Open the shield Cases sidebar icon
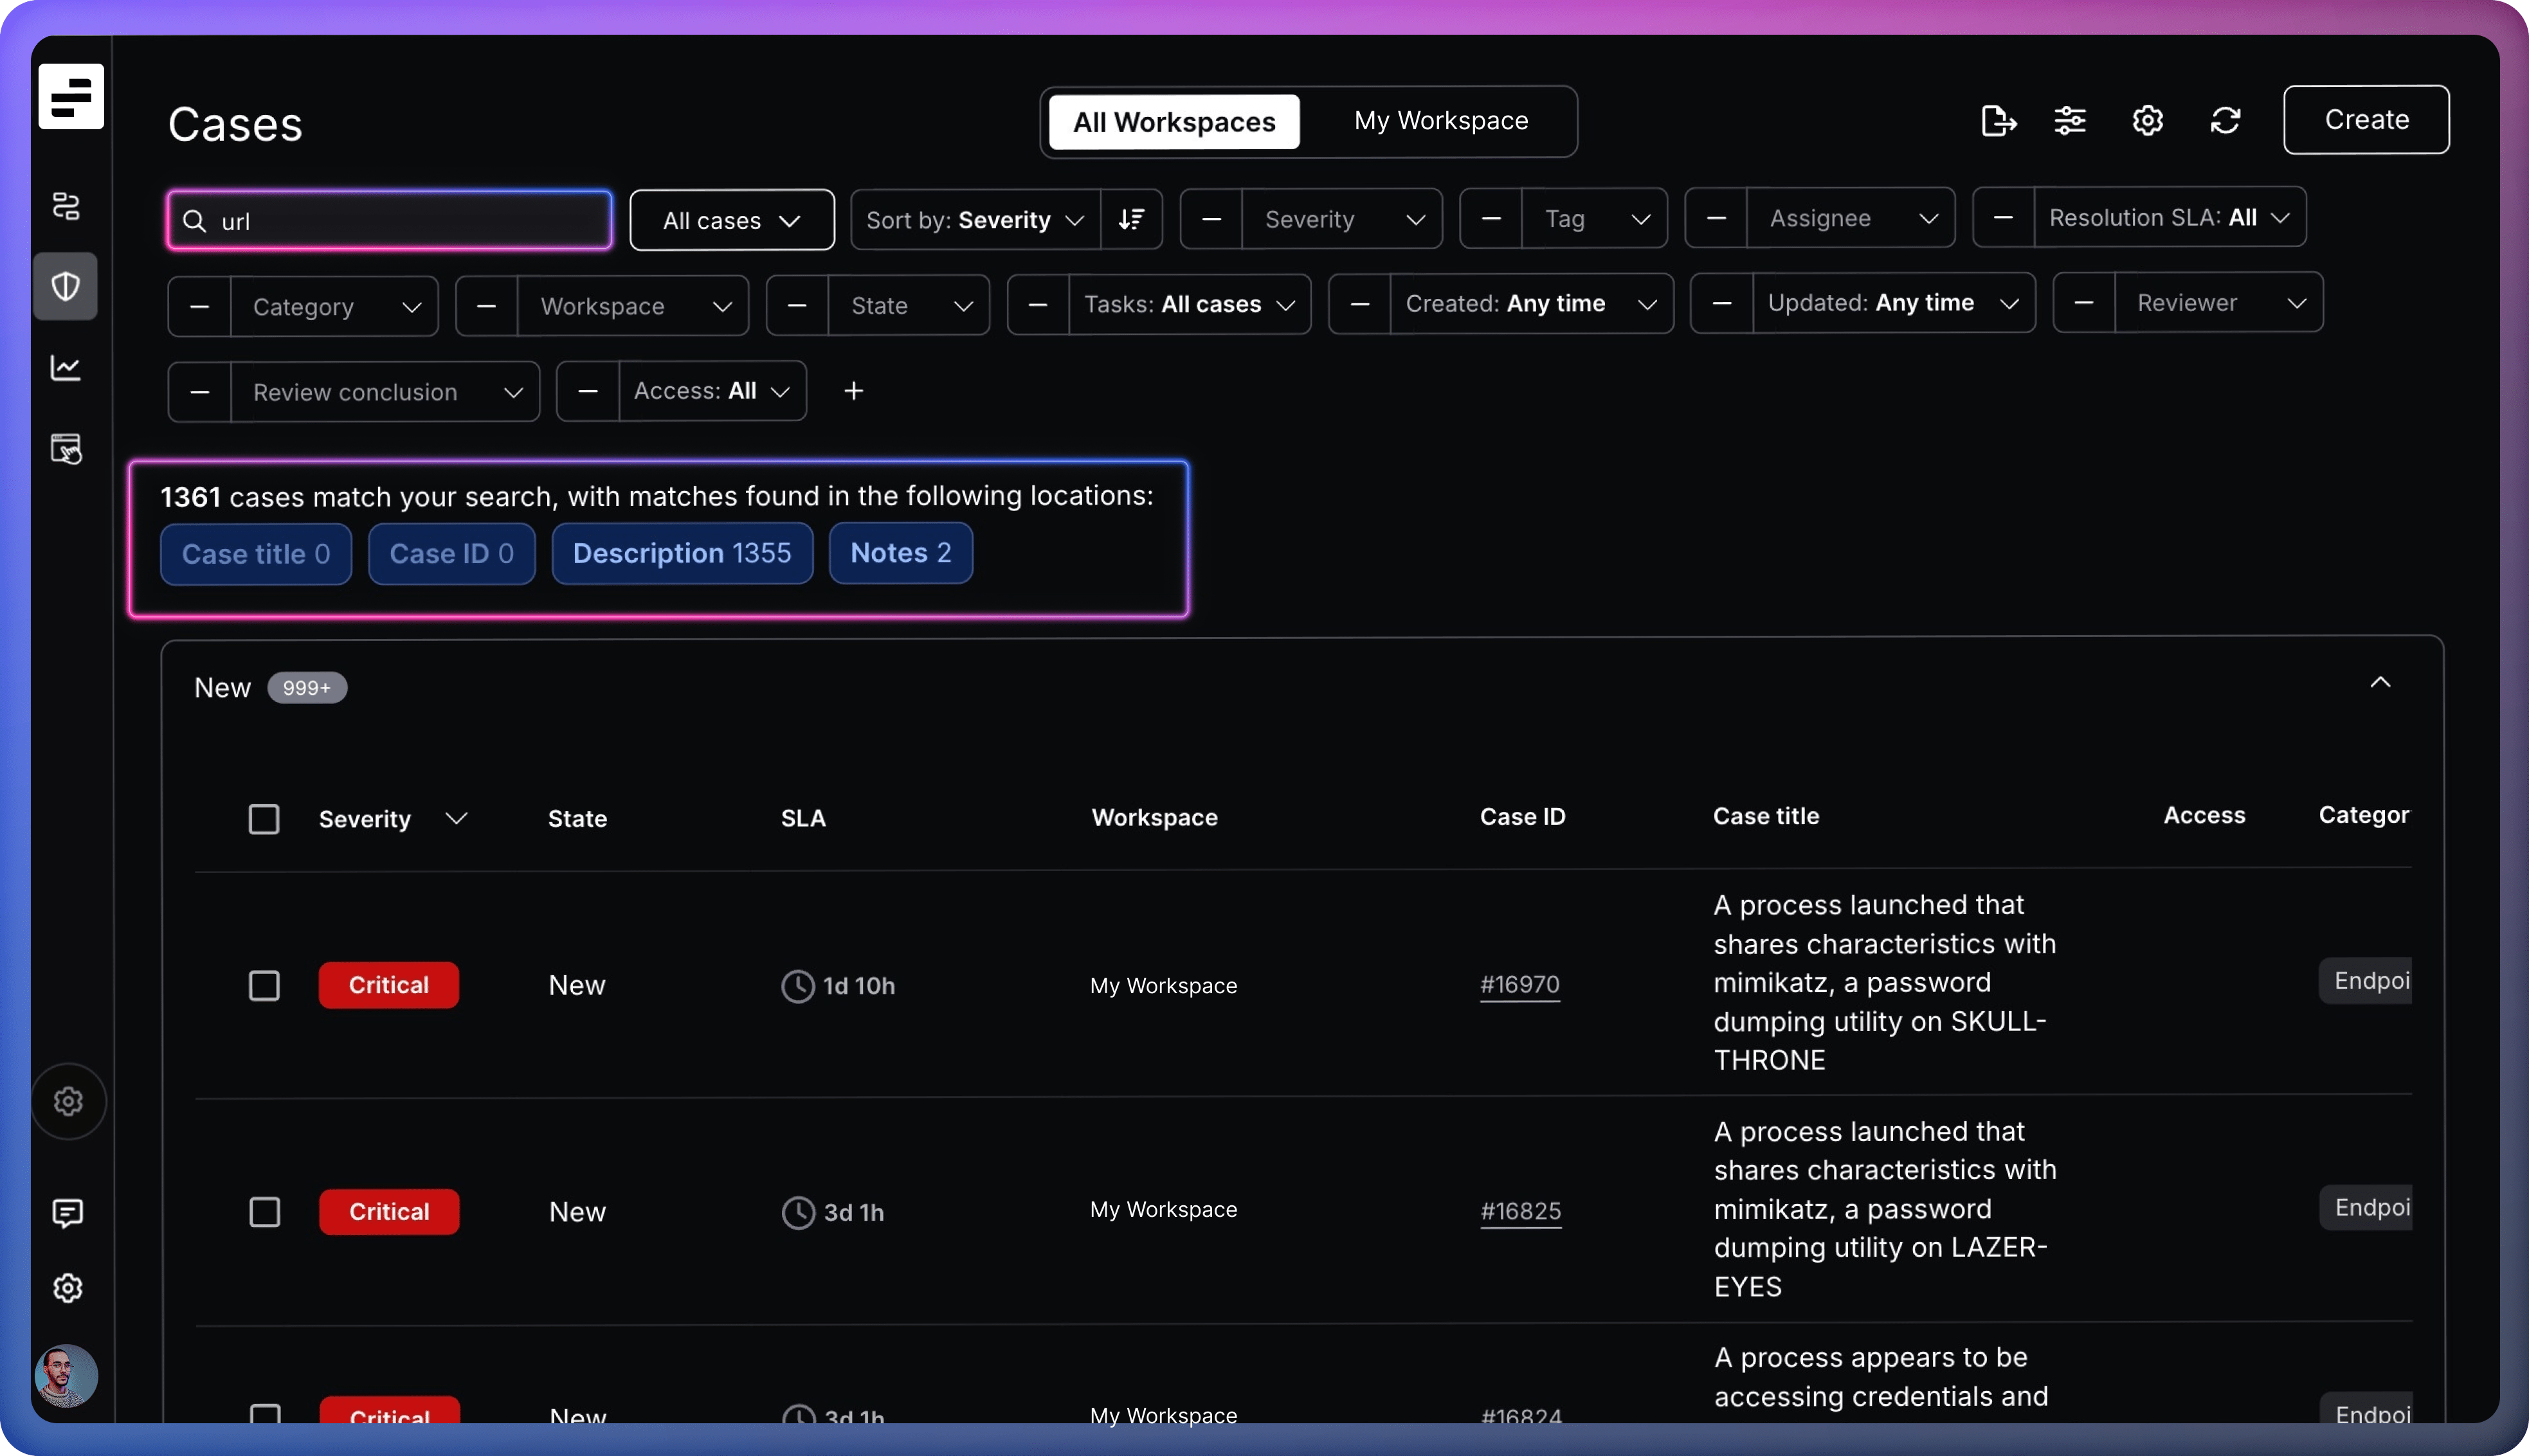The height and width of the screenshot is (1456, 2529). [66, 287]
